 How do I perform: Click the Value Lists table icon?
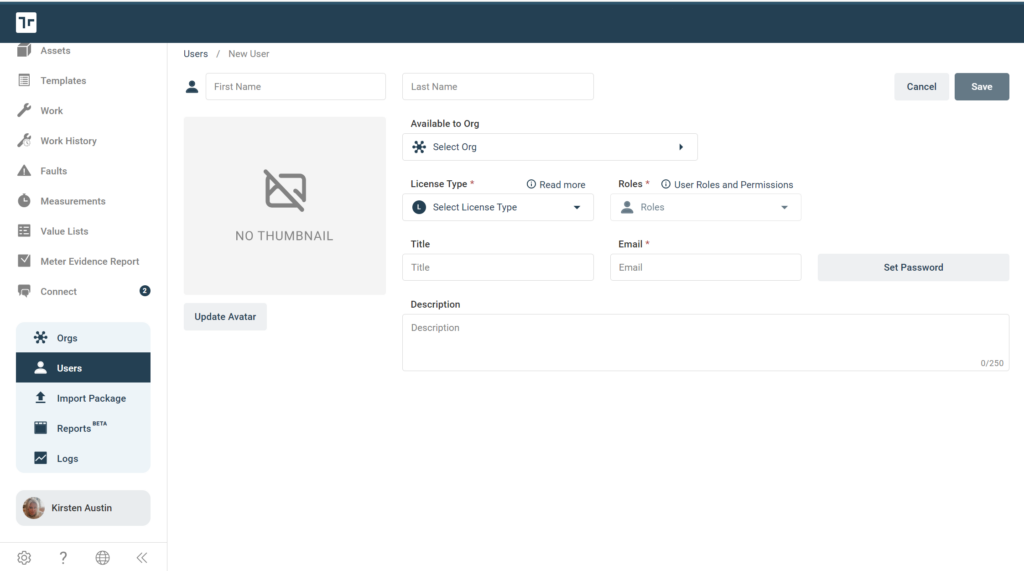[24, 231]
